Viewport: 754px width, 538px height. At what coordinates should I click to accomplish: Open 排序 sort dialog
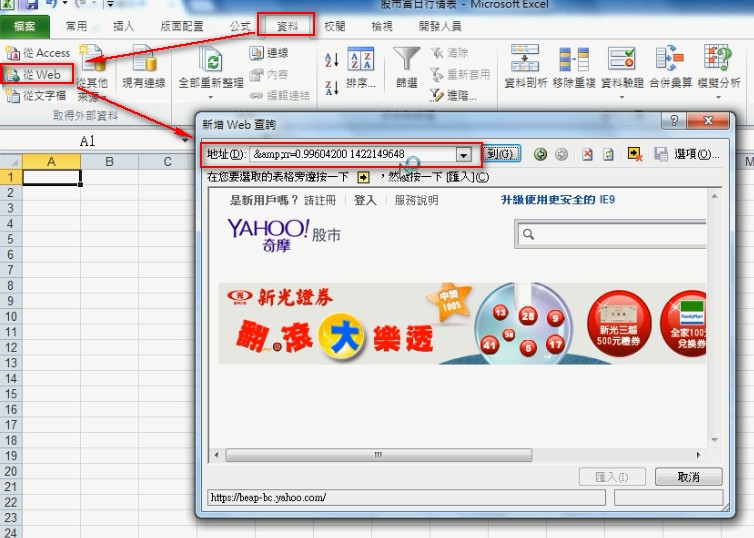click(x=361, y=68)
